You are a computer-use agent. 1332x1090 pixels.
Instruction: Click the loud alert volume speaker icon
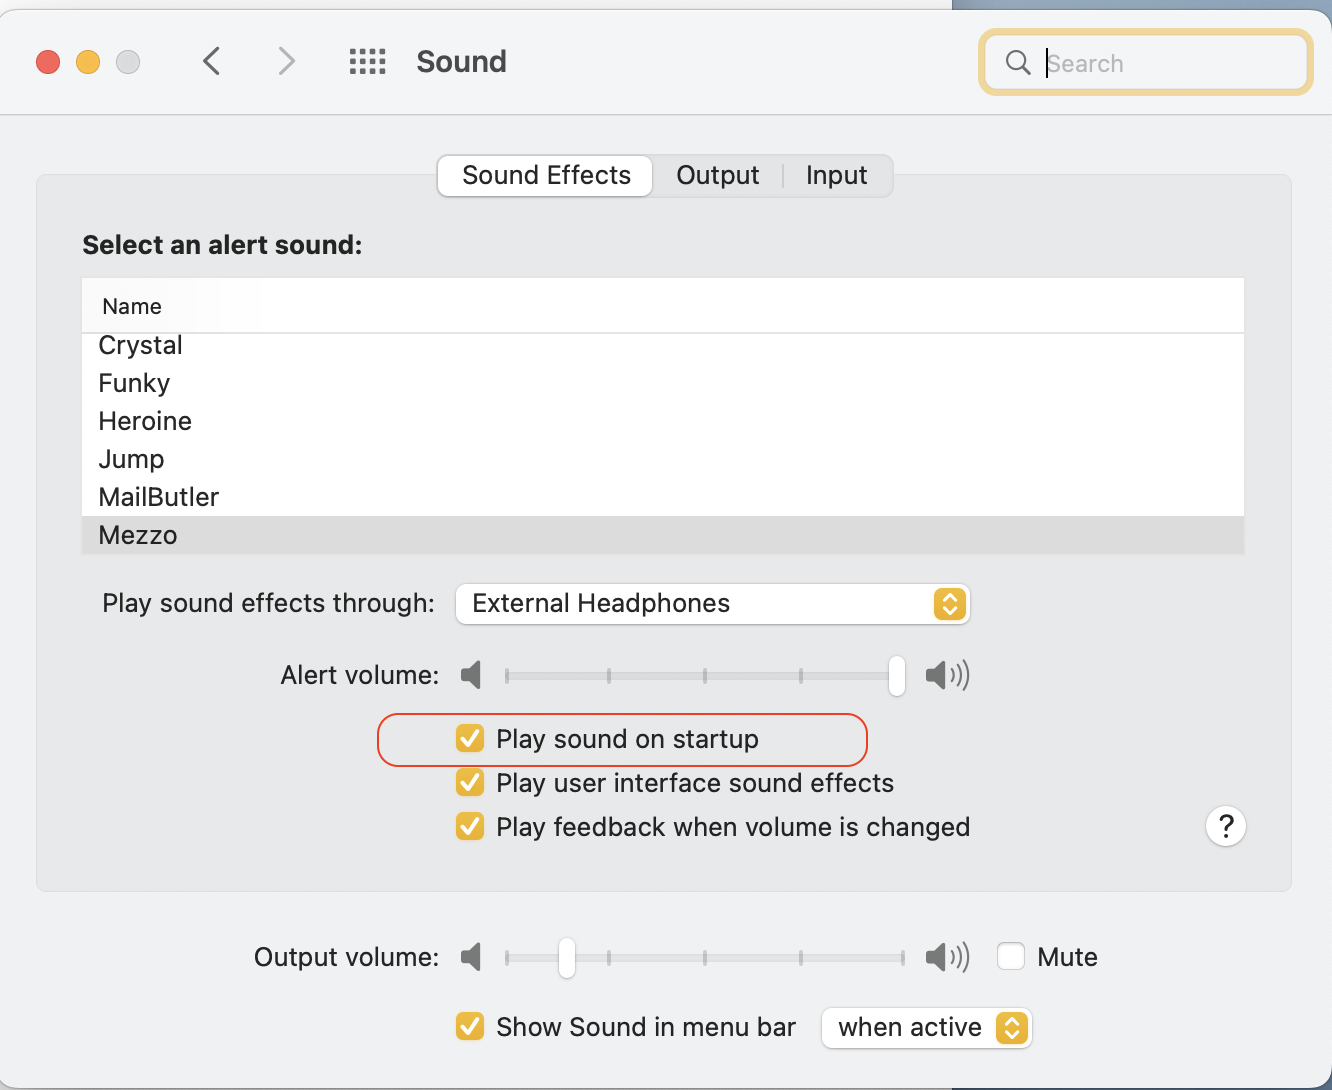coord(947,675)
